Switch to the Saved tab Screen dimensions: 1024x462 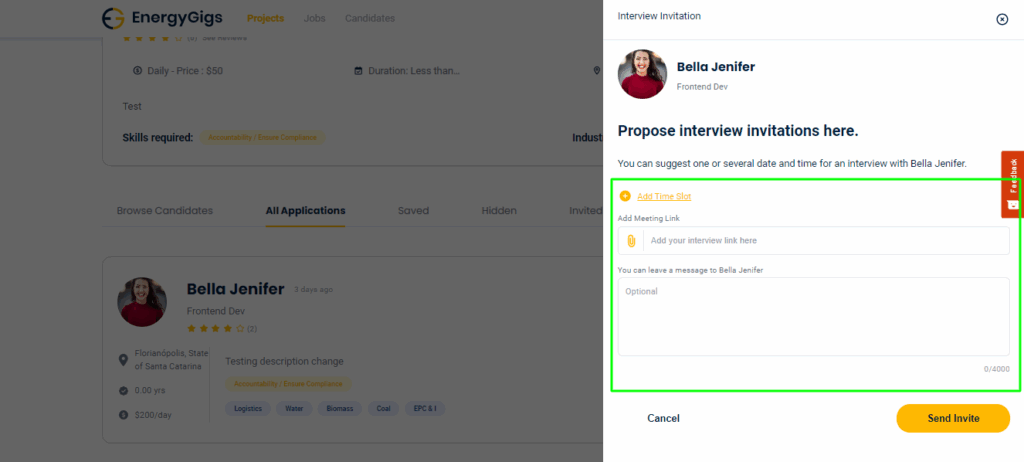pos(413,211)
